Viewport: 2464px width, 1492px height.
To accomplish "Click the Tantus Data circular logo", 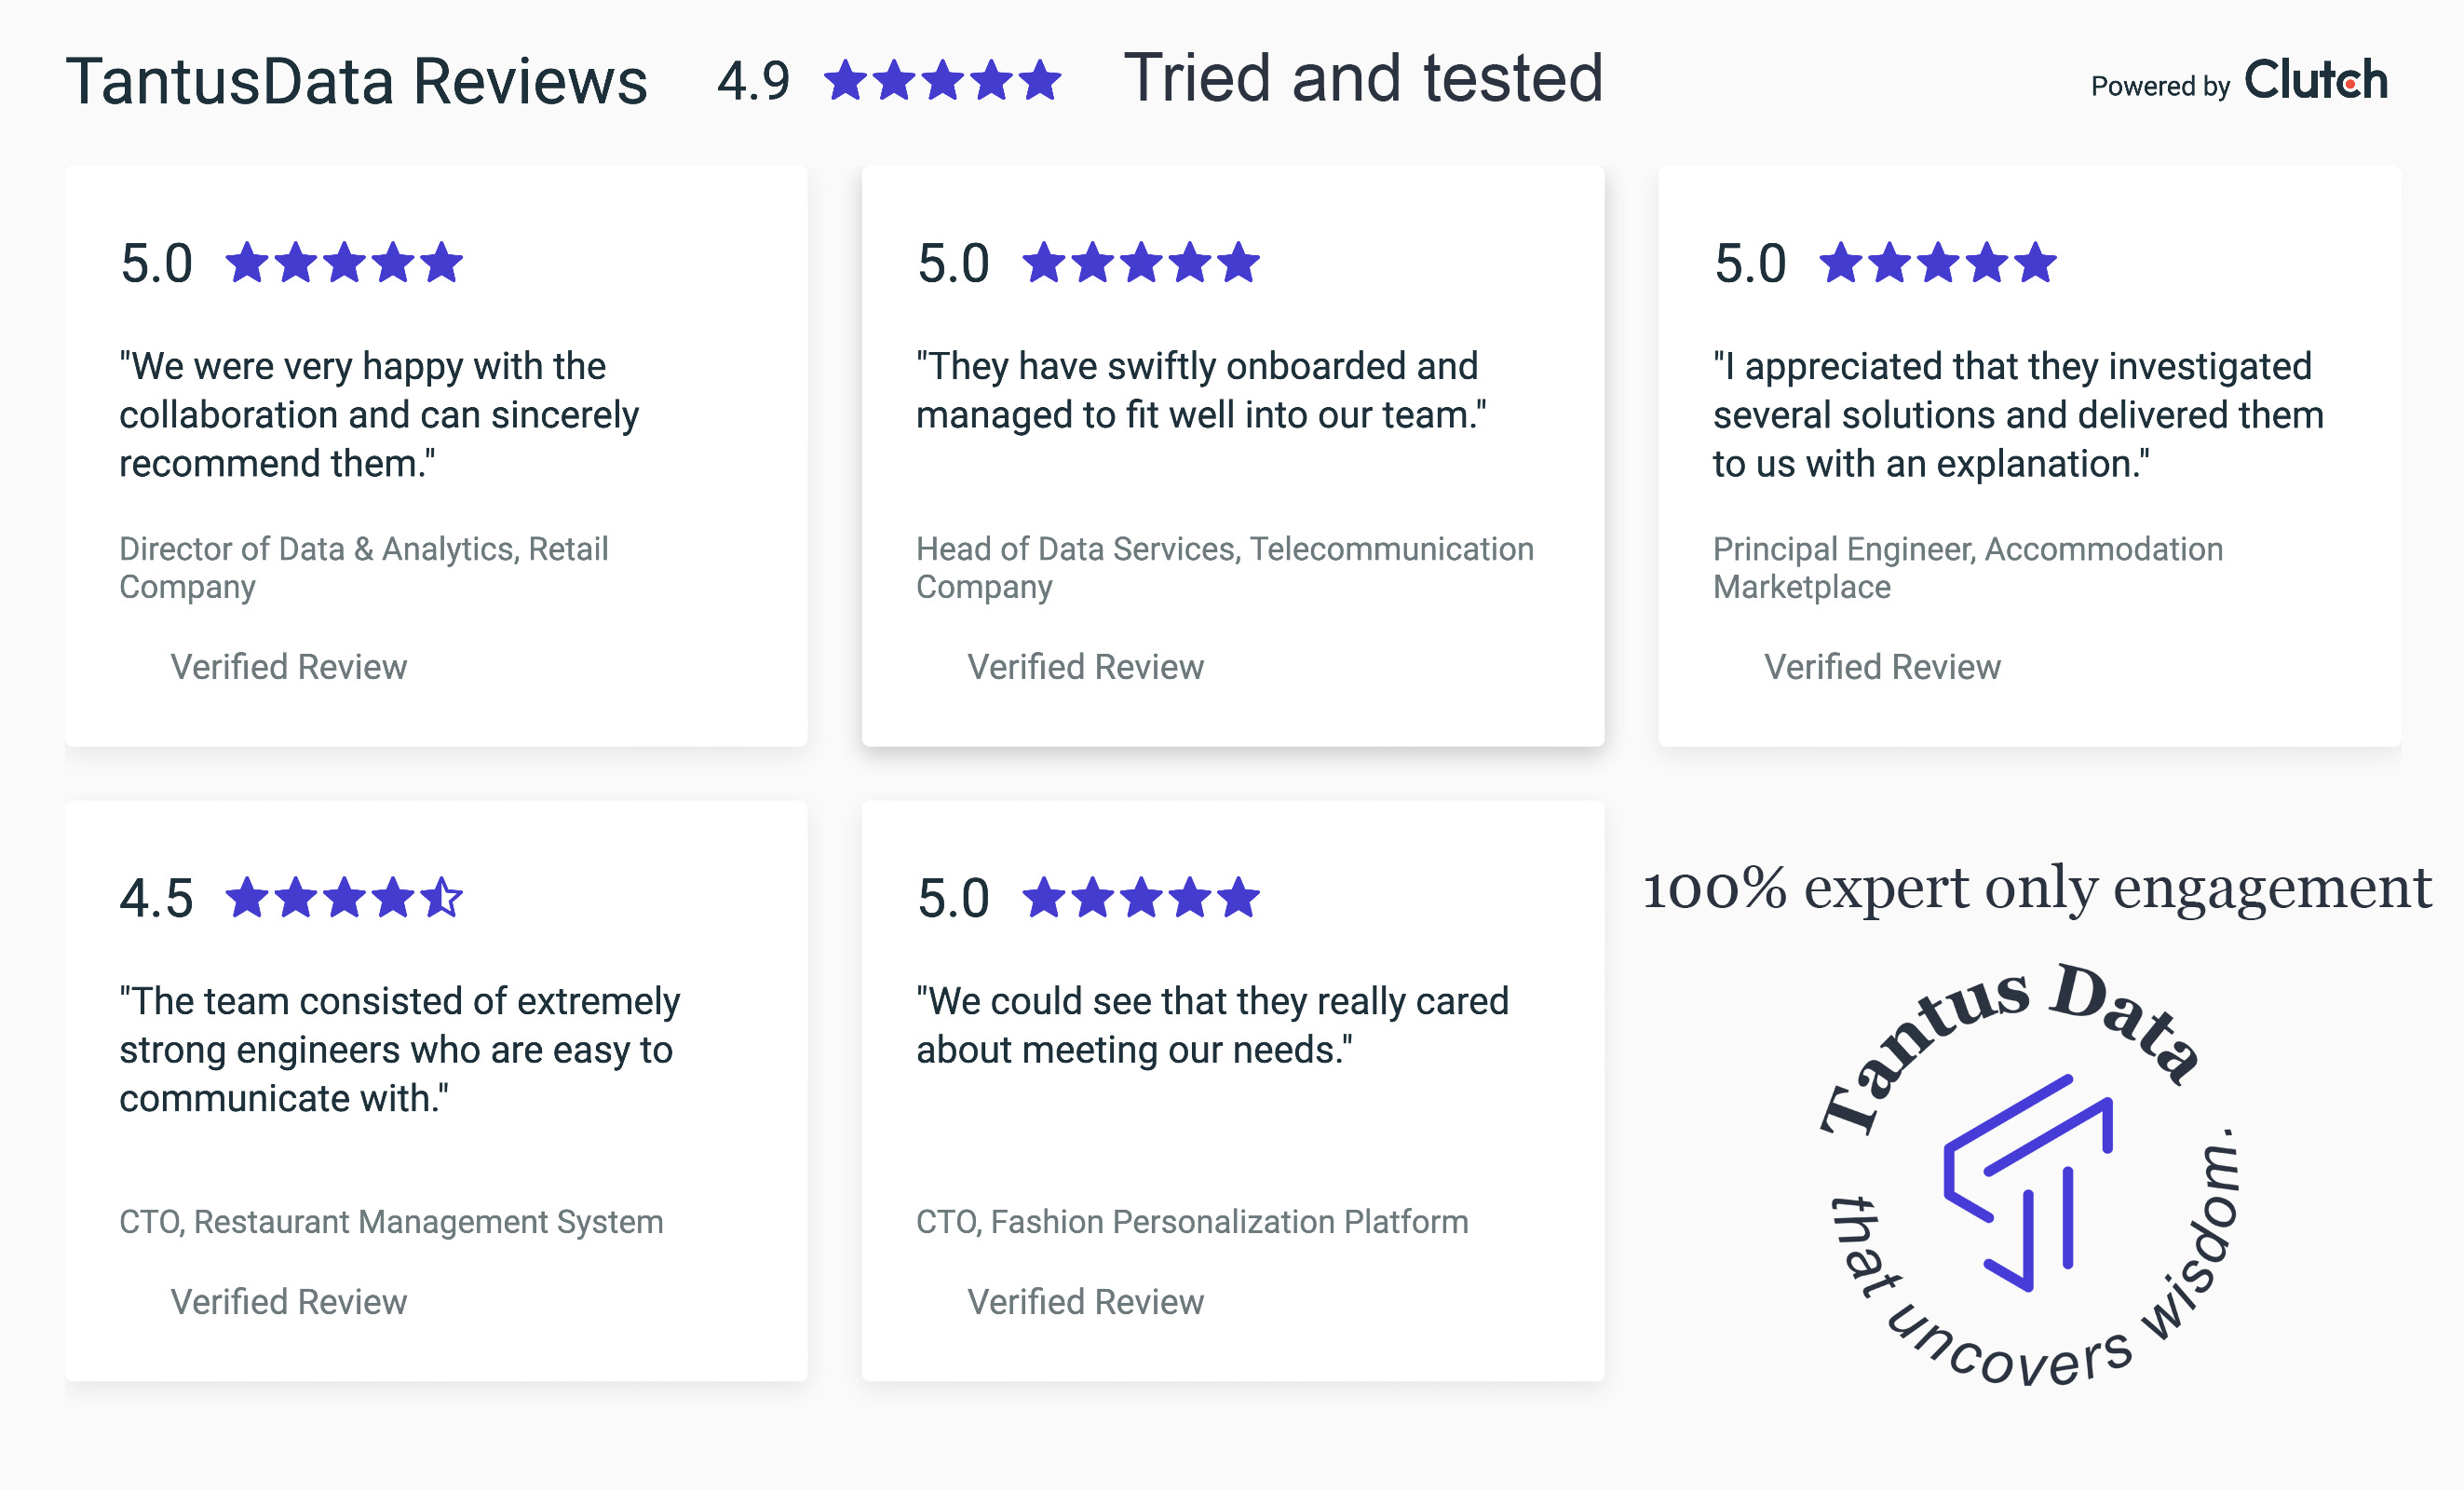I will (x=2030, y=1176).
